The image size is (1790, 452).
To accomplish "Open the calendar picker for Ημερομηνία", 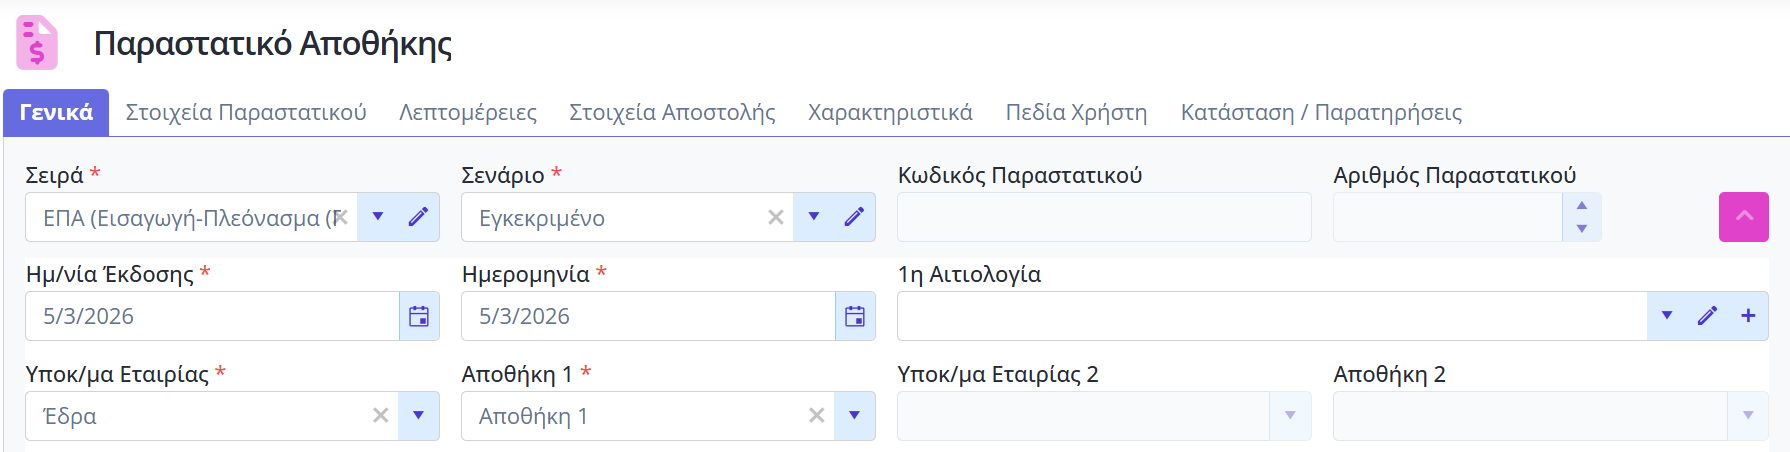I will [x=855, y=316].
